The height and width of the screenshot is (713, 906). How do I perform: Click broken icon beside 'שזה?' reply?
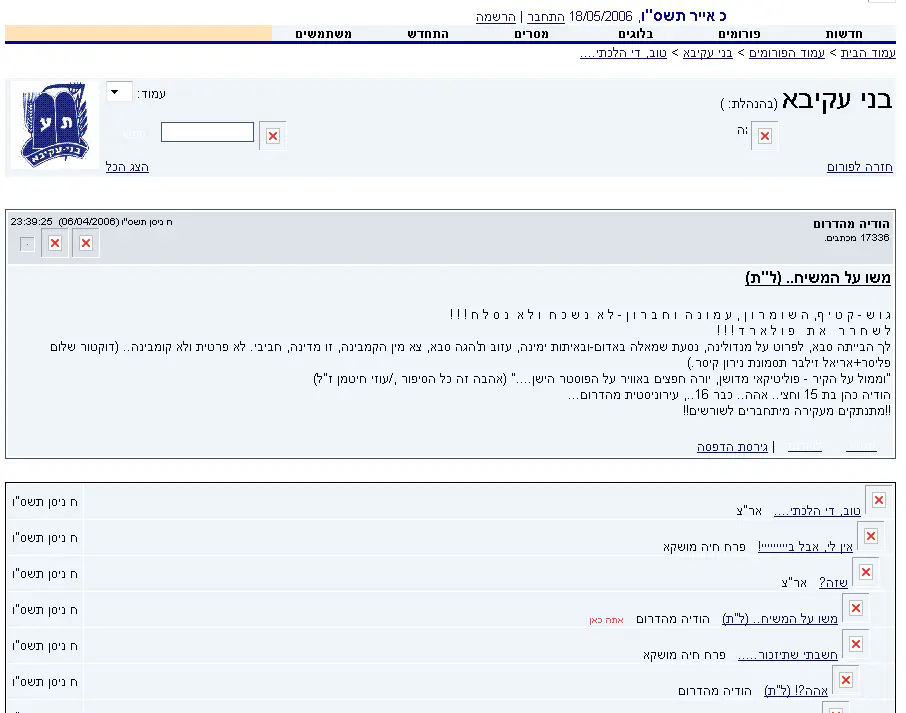(x=865, y=572)
